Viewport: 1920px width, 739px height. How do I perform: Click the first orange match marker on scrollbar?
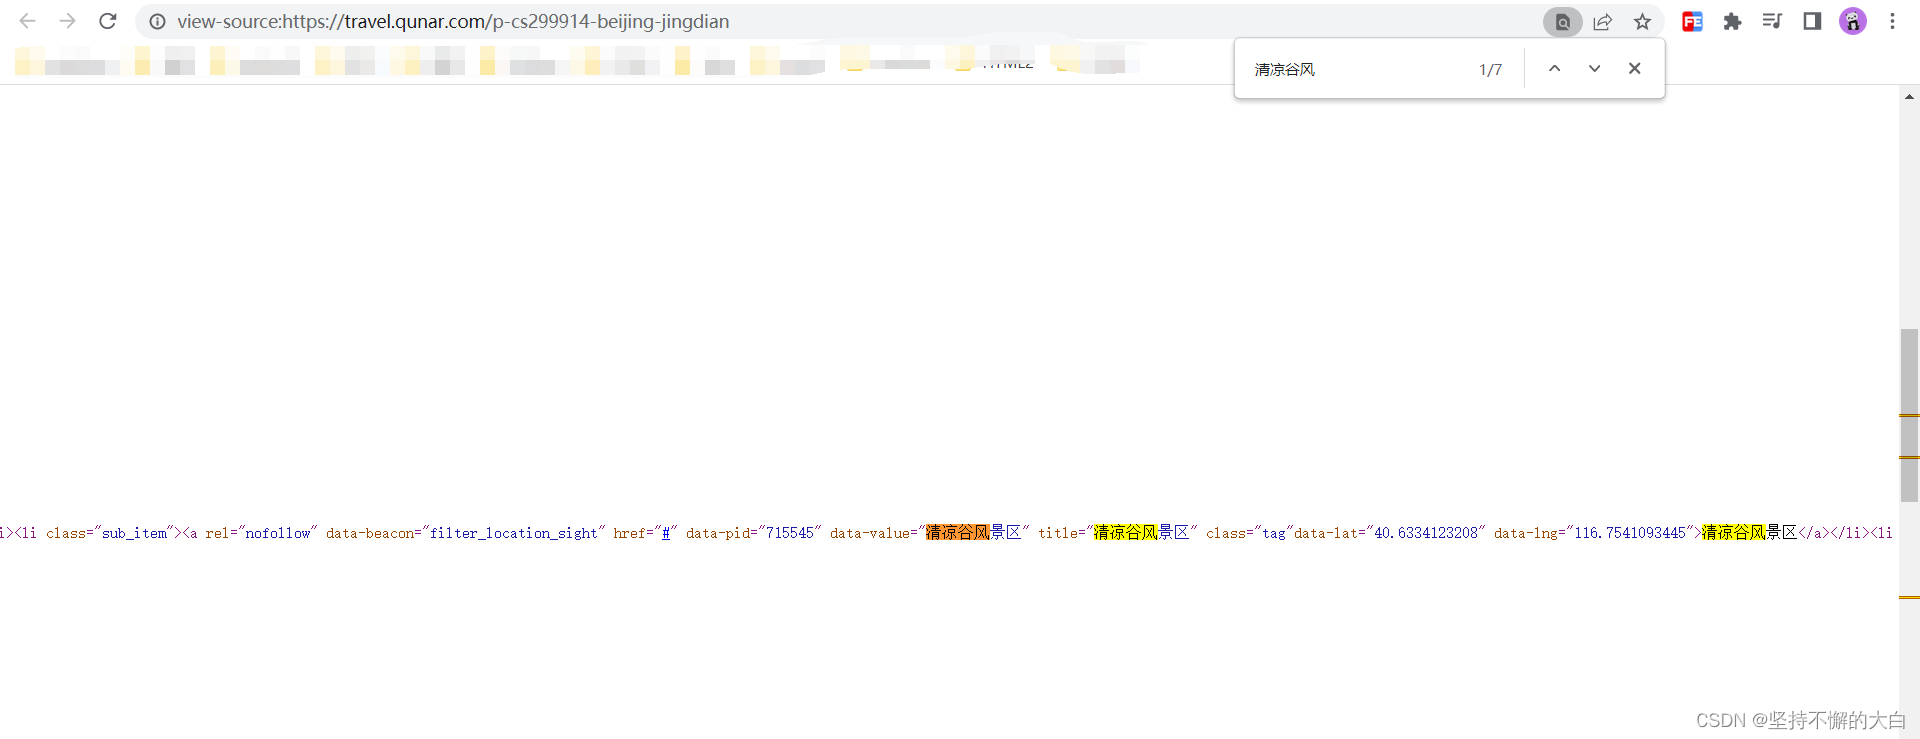coord(1909,415)
